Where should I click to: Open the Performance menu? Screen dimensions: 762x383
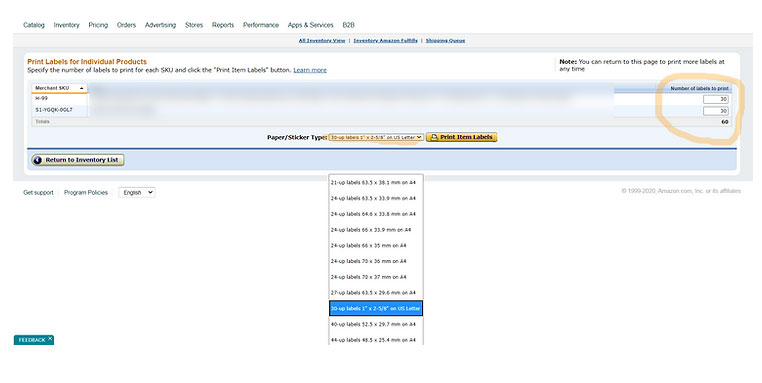pyautogui.click(x=261, y=25)
